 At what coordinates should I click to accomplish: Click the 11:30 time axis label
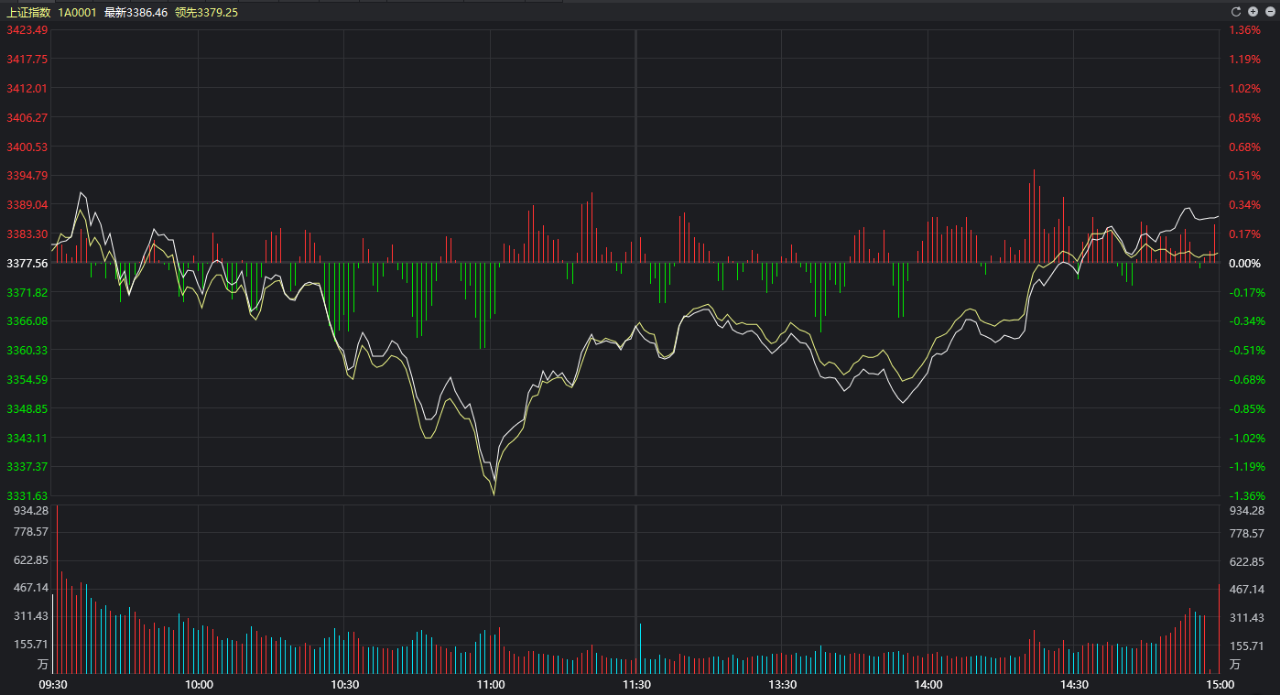pos(637,685)
